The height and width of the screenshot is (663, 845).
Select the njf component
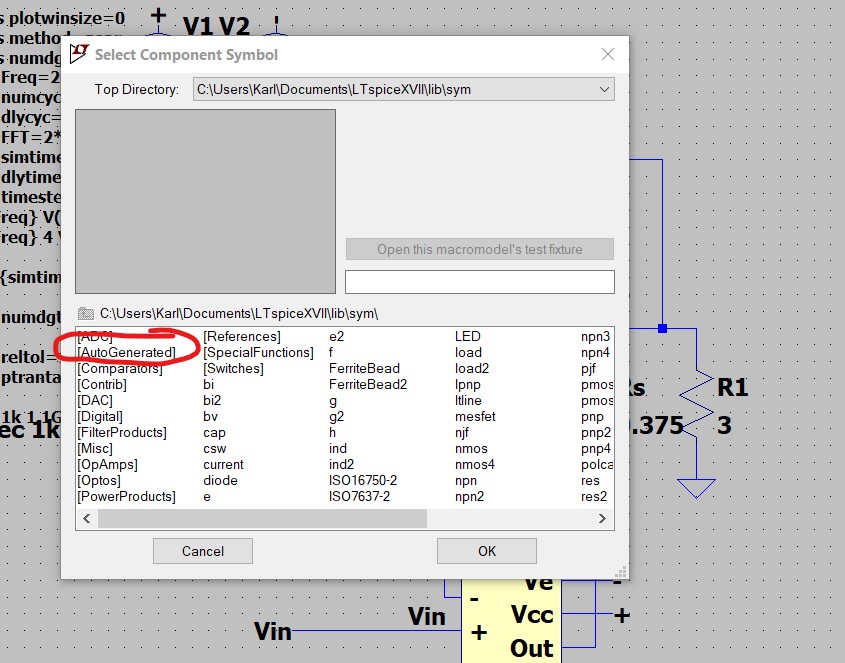(x=462, y=433)
